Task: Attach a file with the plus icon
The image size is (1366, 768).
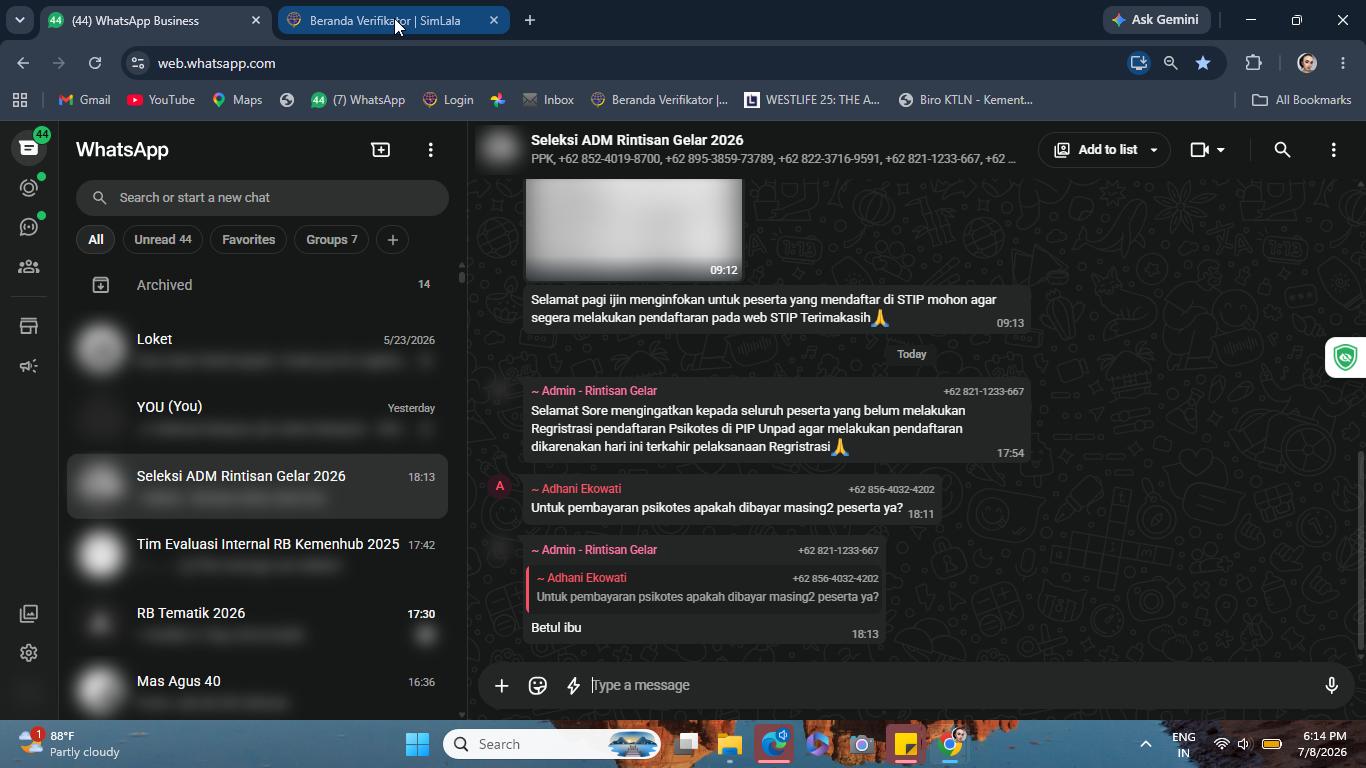Action: pos(502,685)
